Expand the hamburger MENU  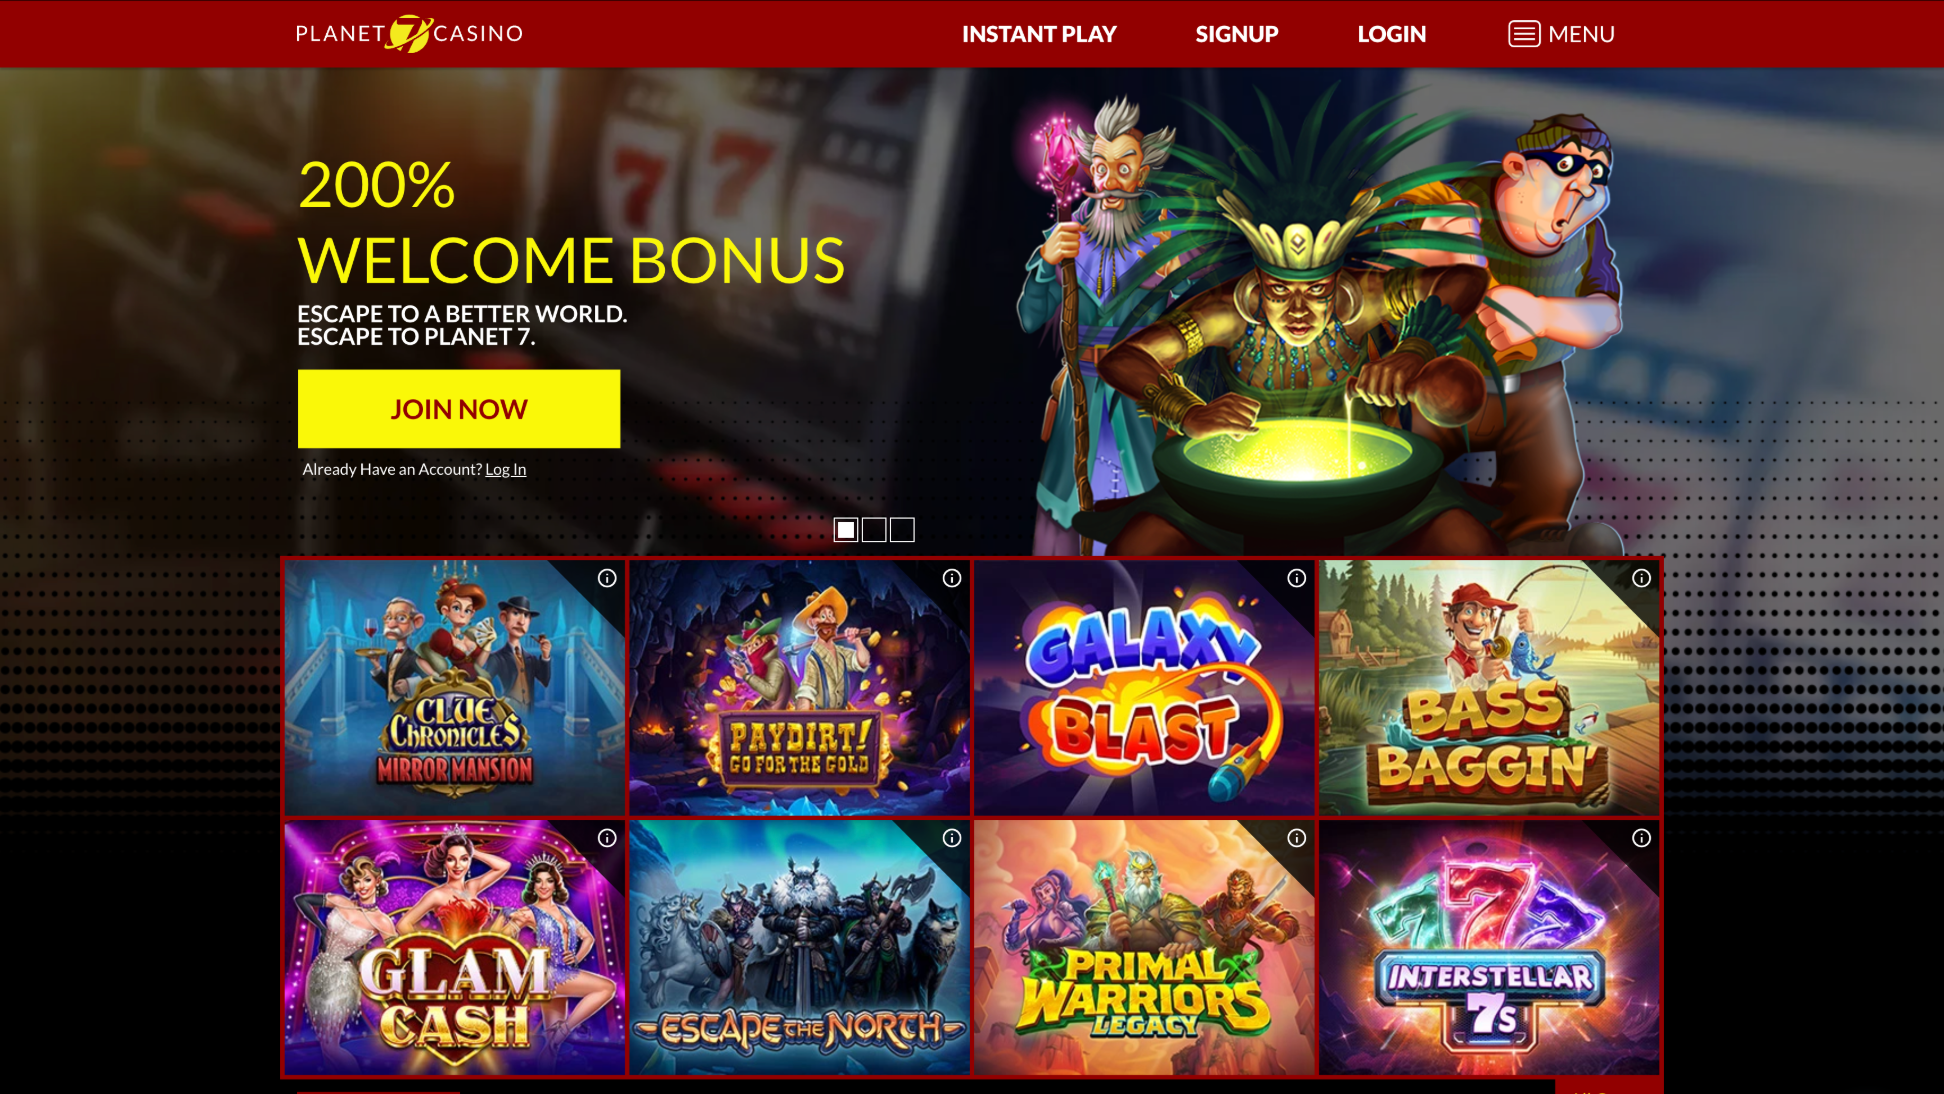[1561, 34]
